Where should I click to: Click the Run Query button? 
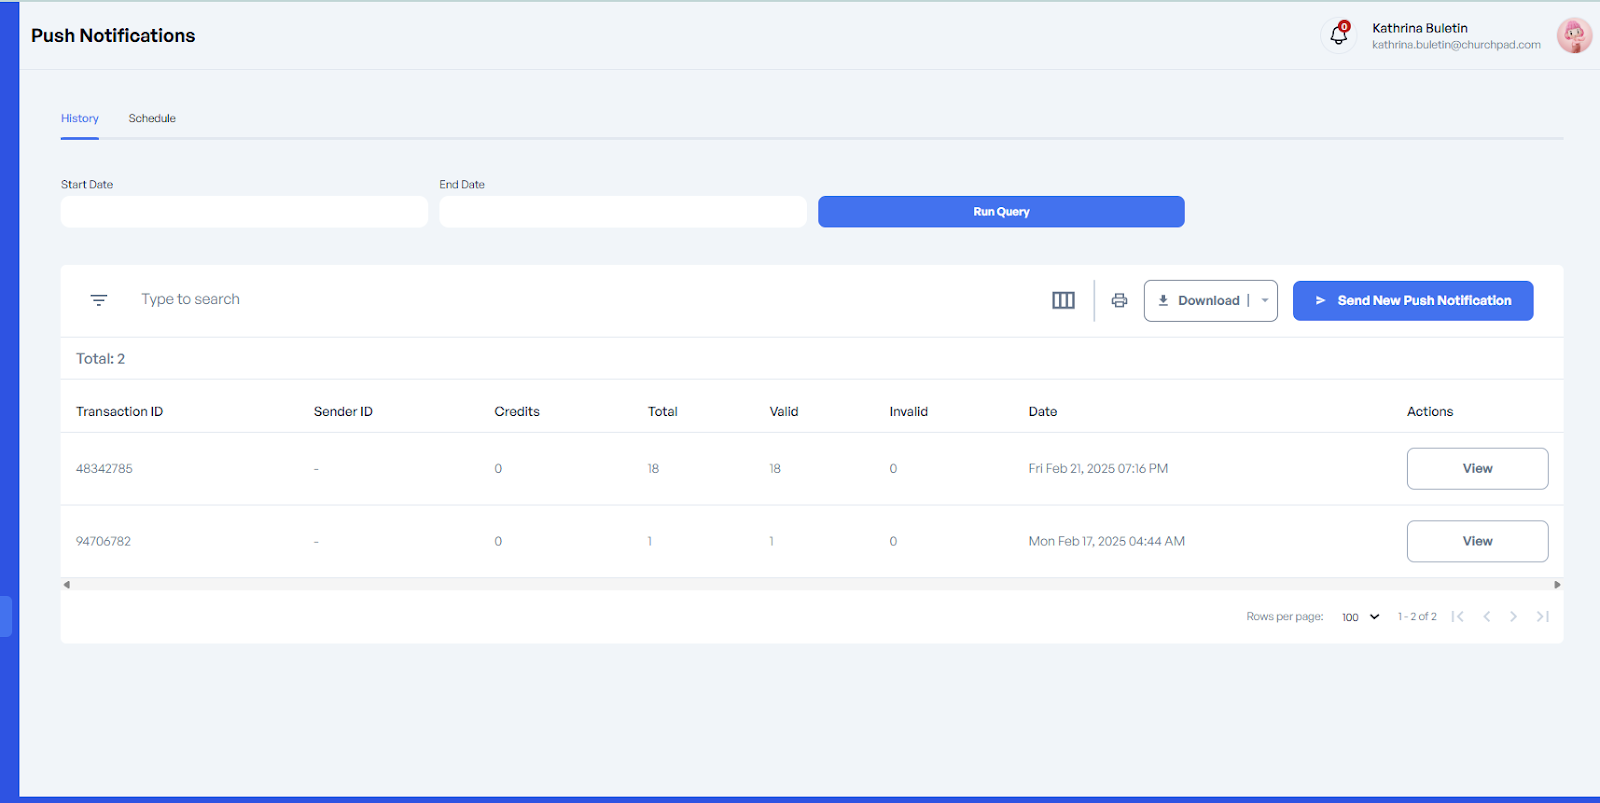pyautogui.click(x=1001, y=212)
